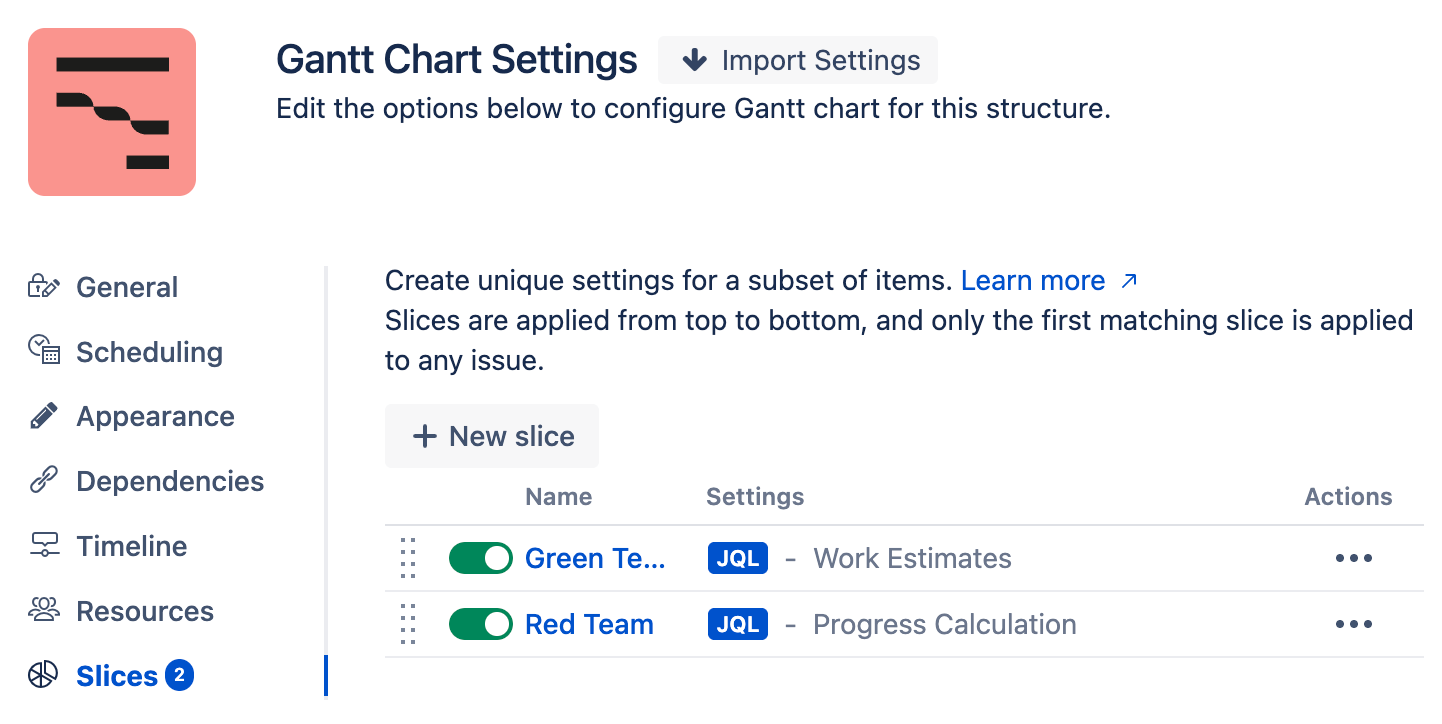Open the Scheduling settings section

149,352
